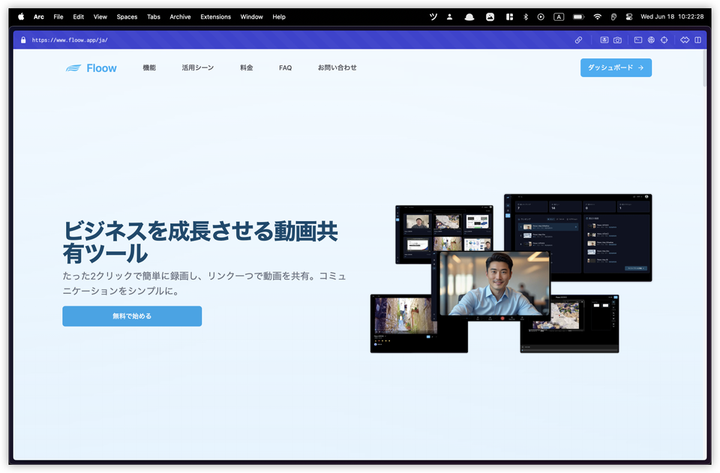
Task: Open the お問い合わせ contact link
Action: point(337,68)
